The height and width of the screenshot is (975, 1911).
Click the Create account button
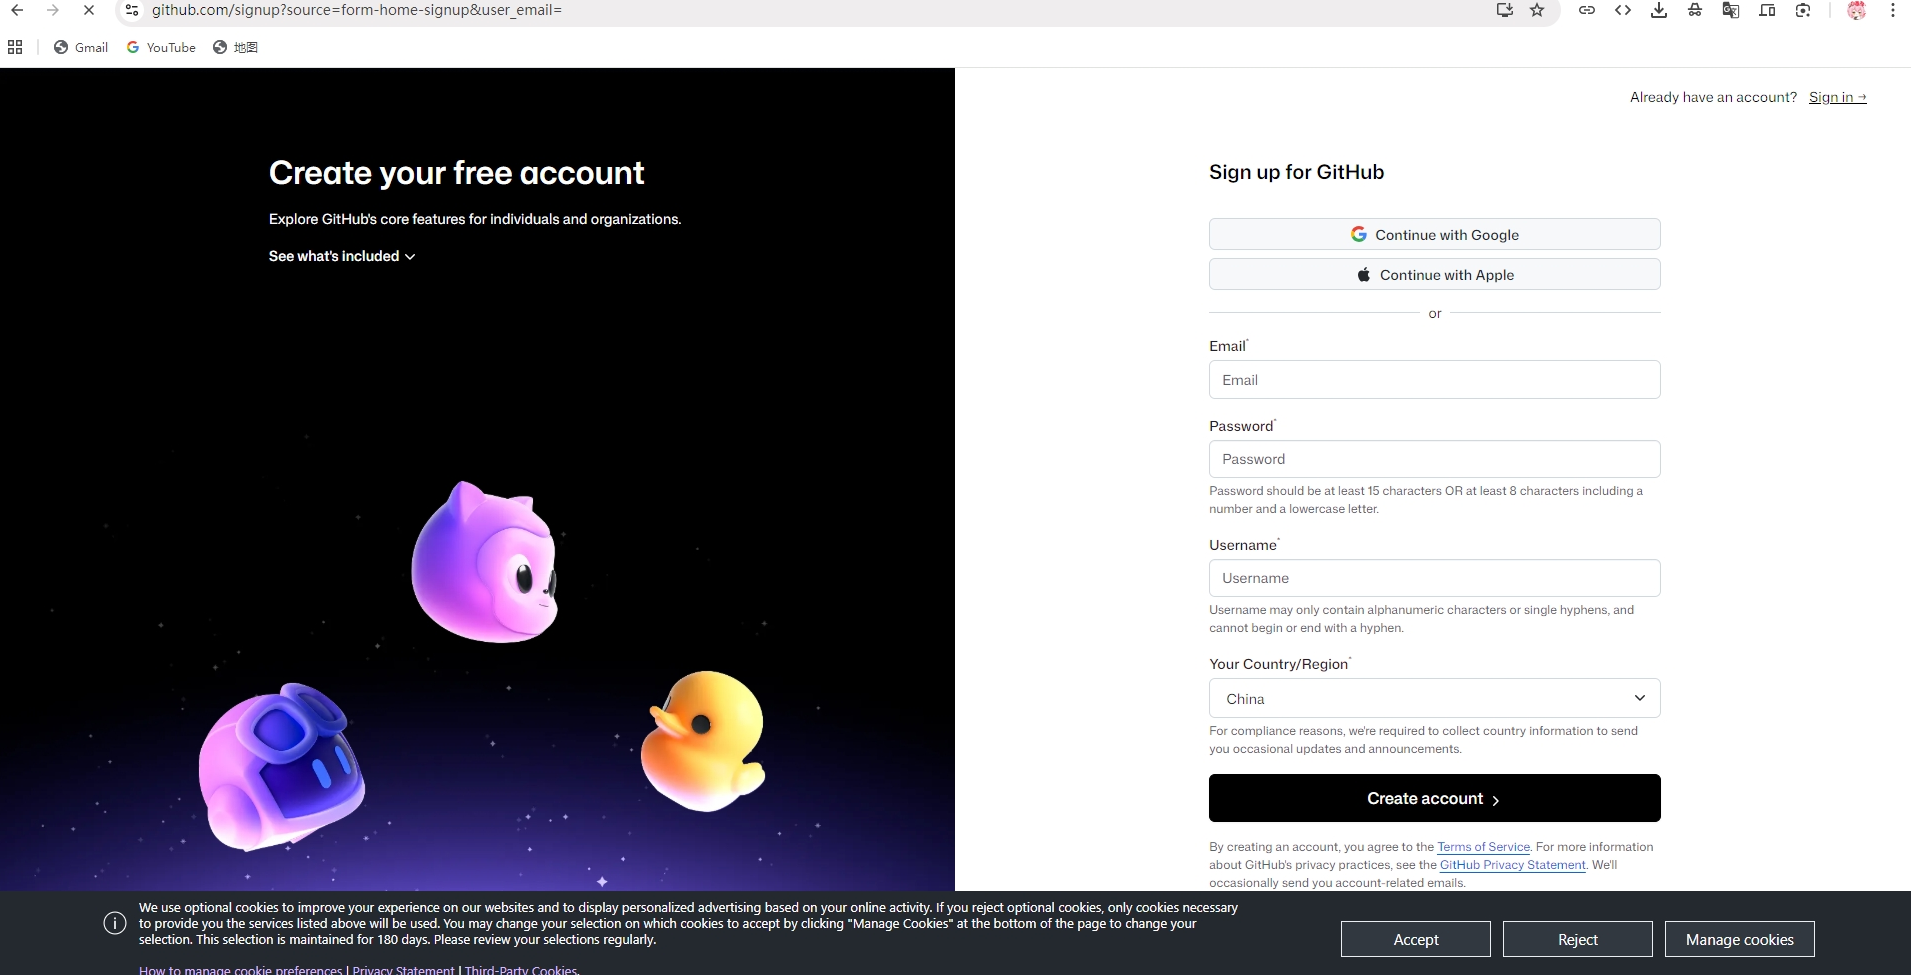click(1434, 798)
